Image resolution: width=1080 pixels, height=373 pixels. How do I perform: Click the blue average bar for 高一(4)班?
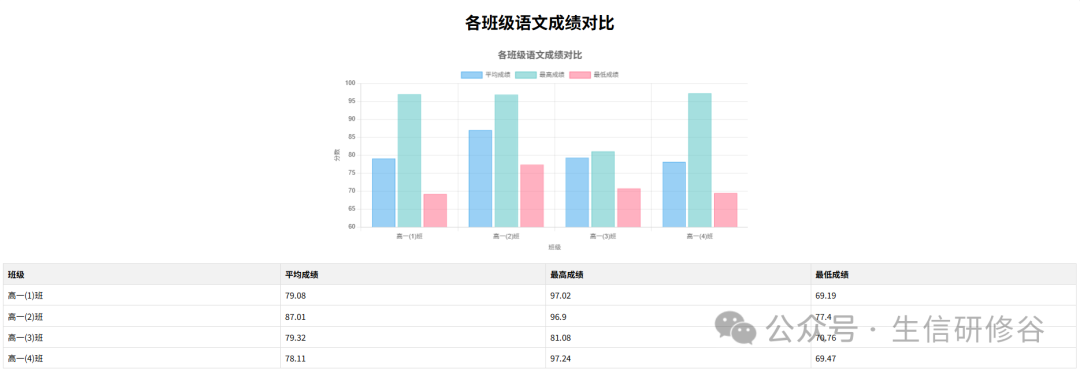tap(674, 195)
